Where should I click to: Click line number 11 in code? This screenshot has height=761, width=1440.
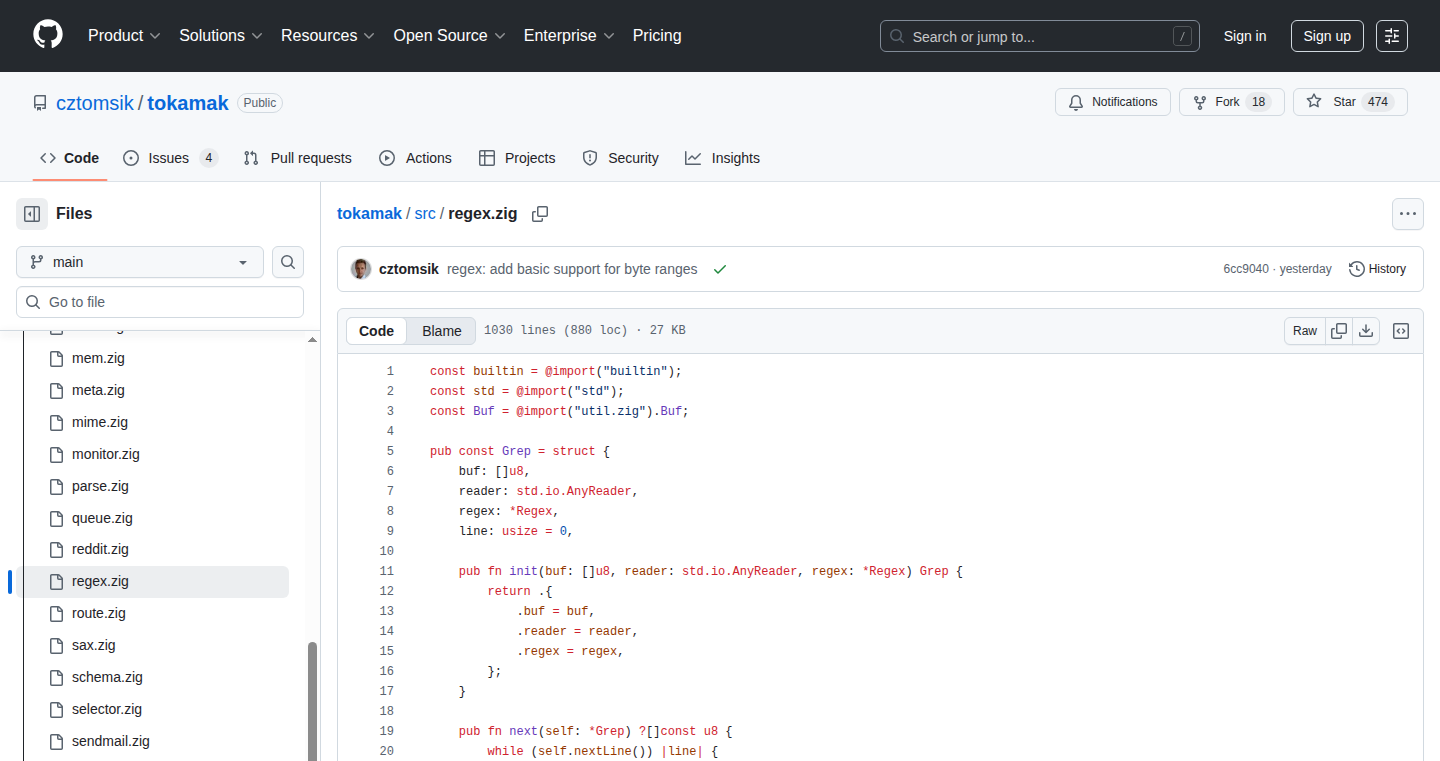pos(387,571)
